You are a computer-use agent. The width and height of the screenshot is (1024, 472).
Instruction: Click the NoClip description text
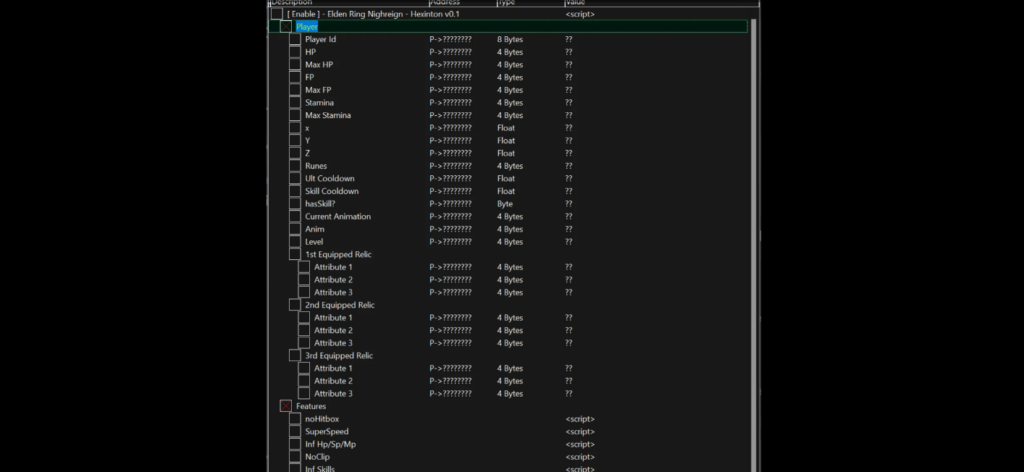click(x=317, y=457)
